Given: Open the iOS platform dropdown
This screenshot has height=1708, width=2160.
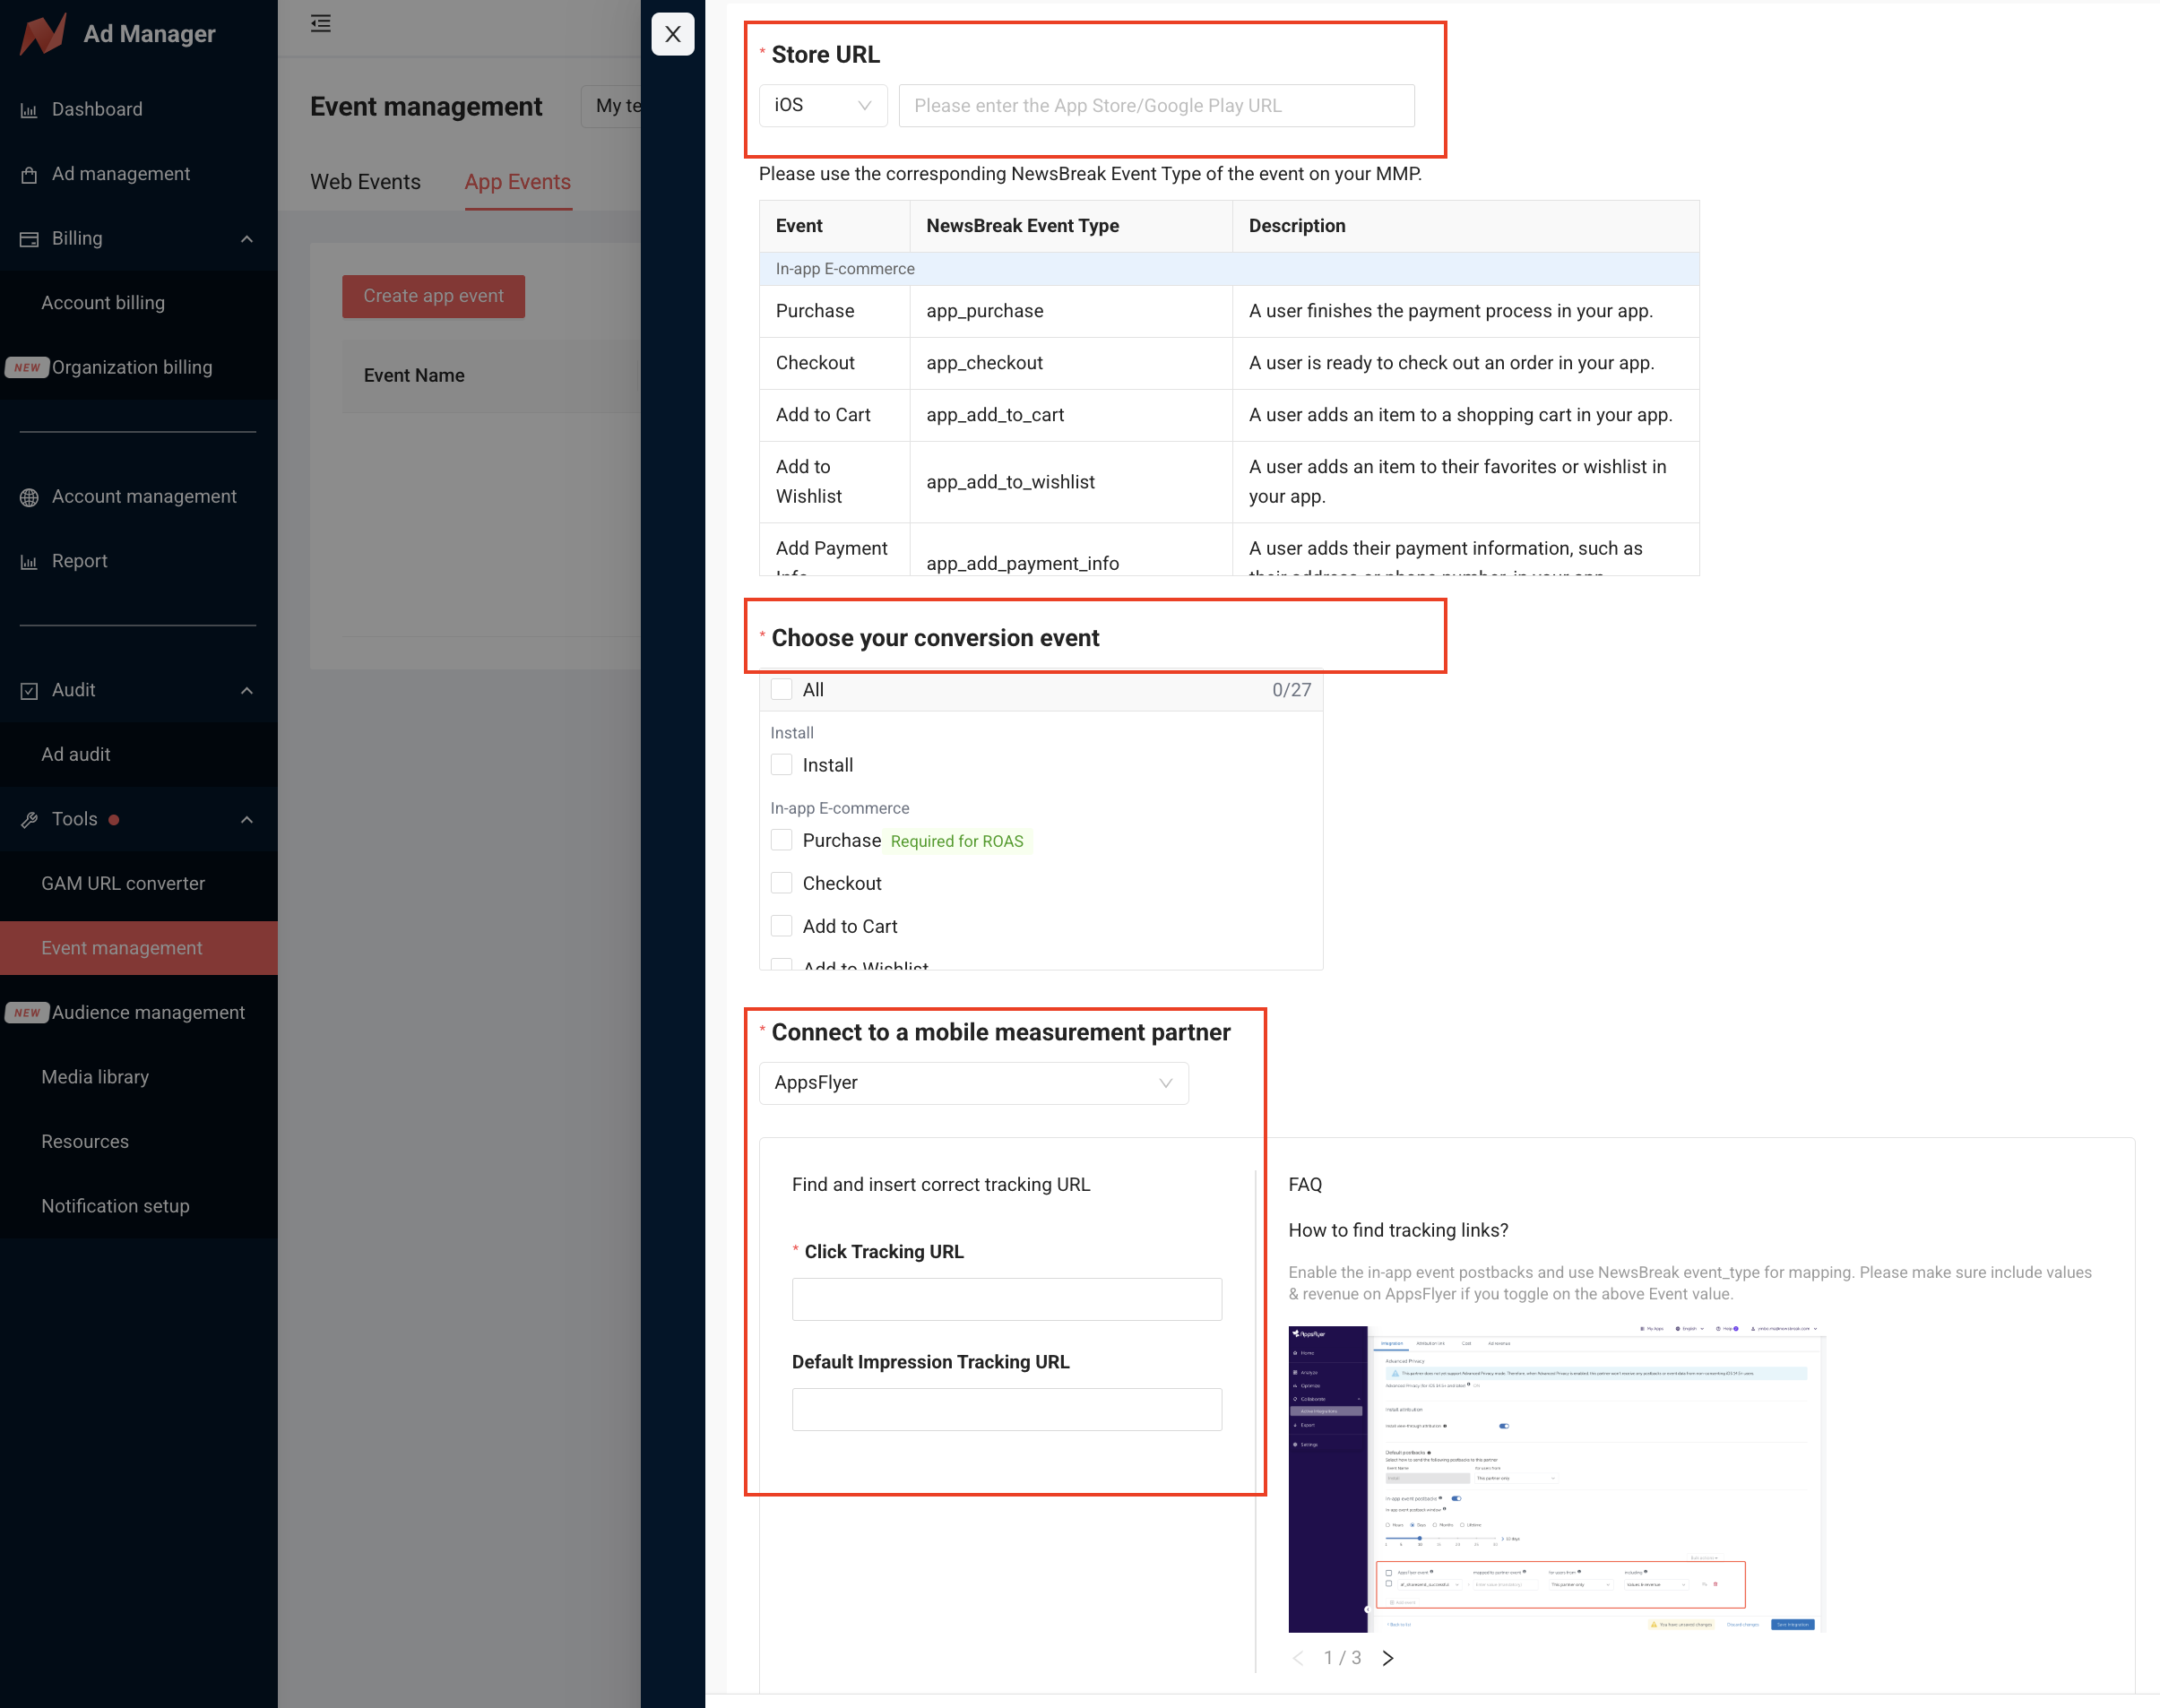Looking at the screenshot, I should coord(822,106).
